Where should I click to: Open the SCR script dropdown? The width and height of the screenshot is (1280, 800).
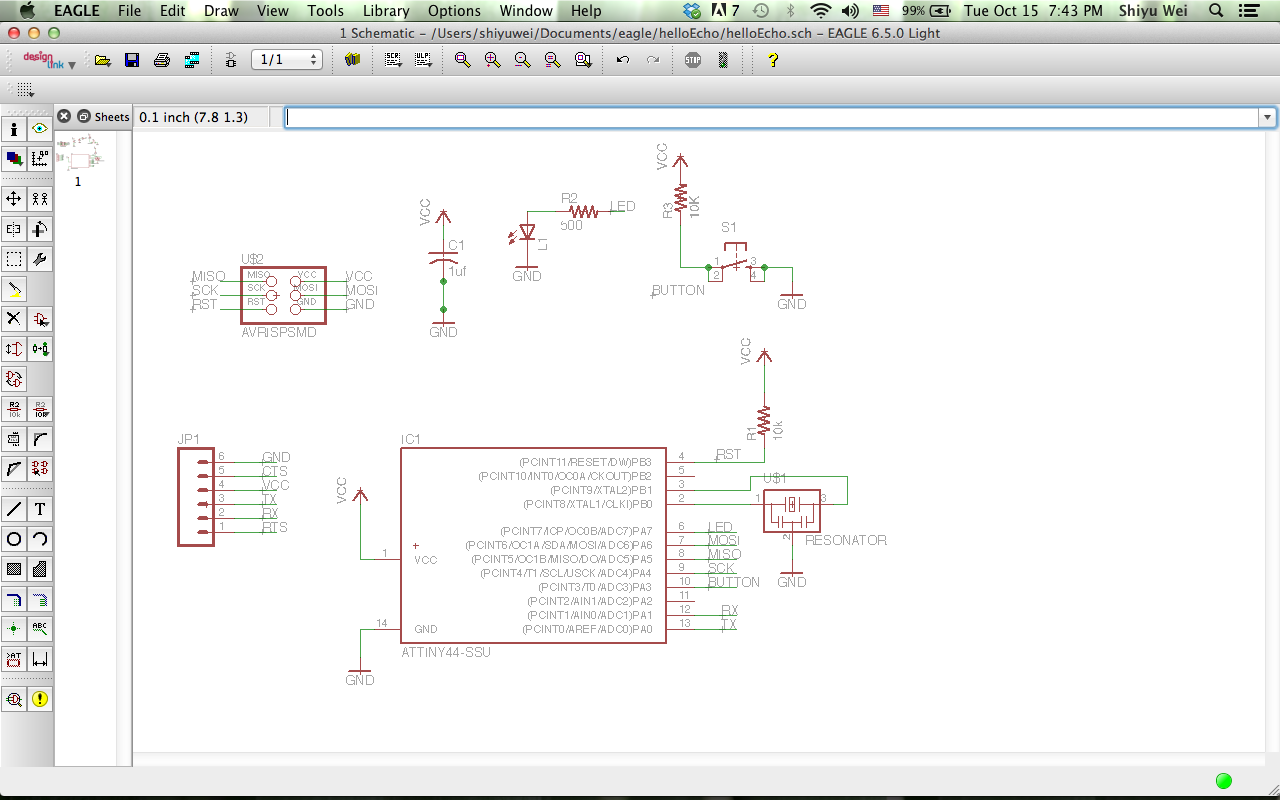(394, 60)
